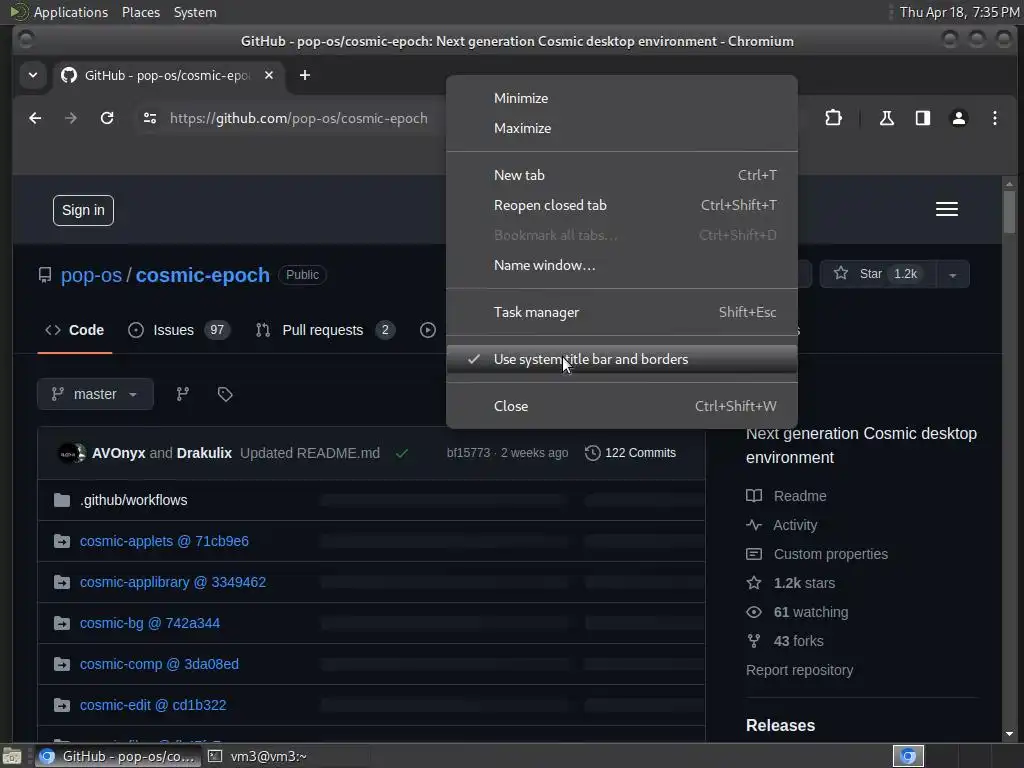
Task: Click AVOnyx author name
Action: tap(118, 453)
